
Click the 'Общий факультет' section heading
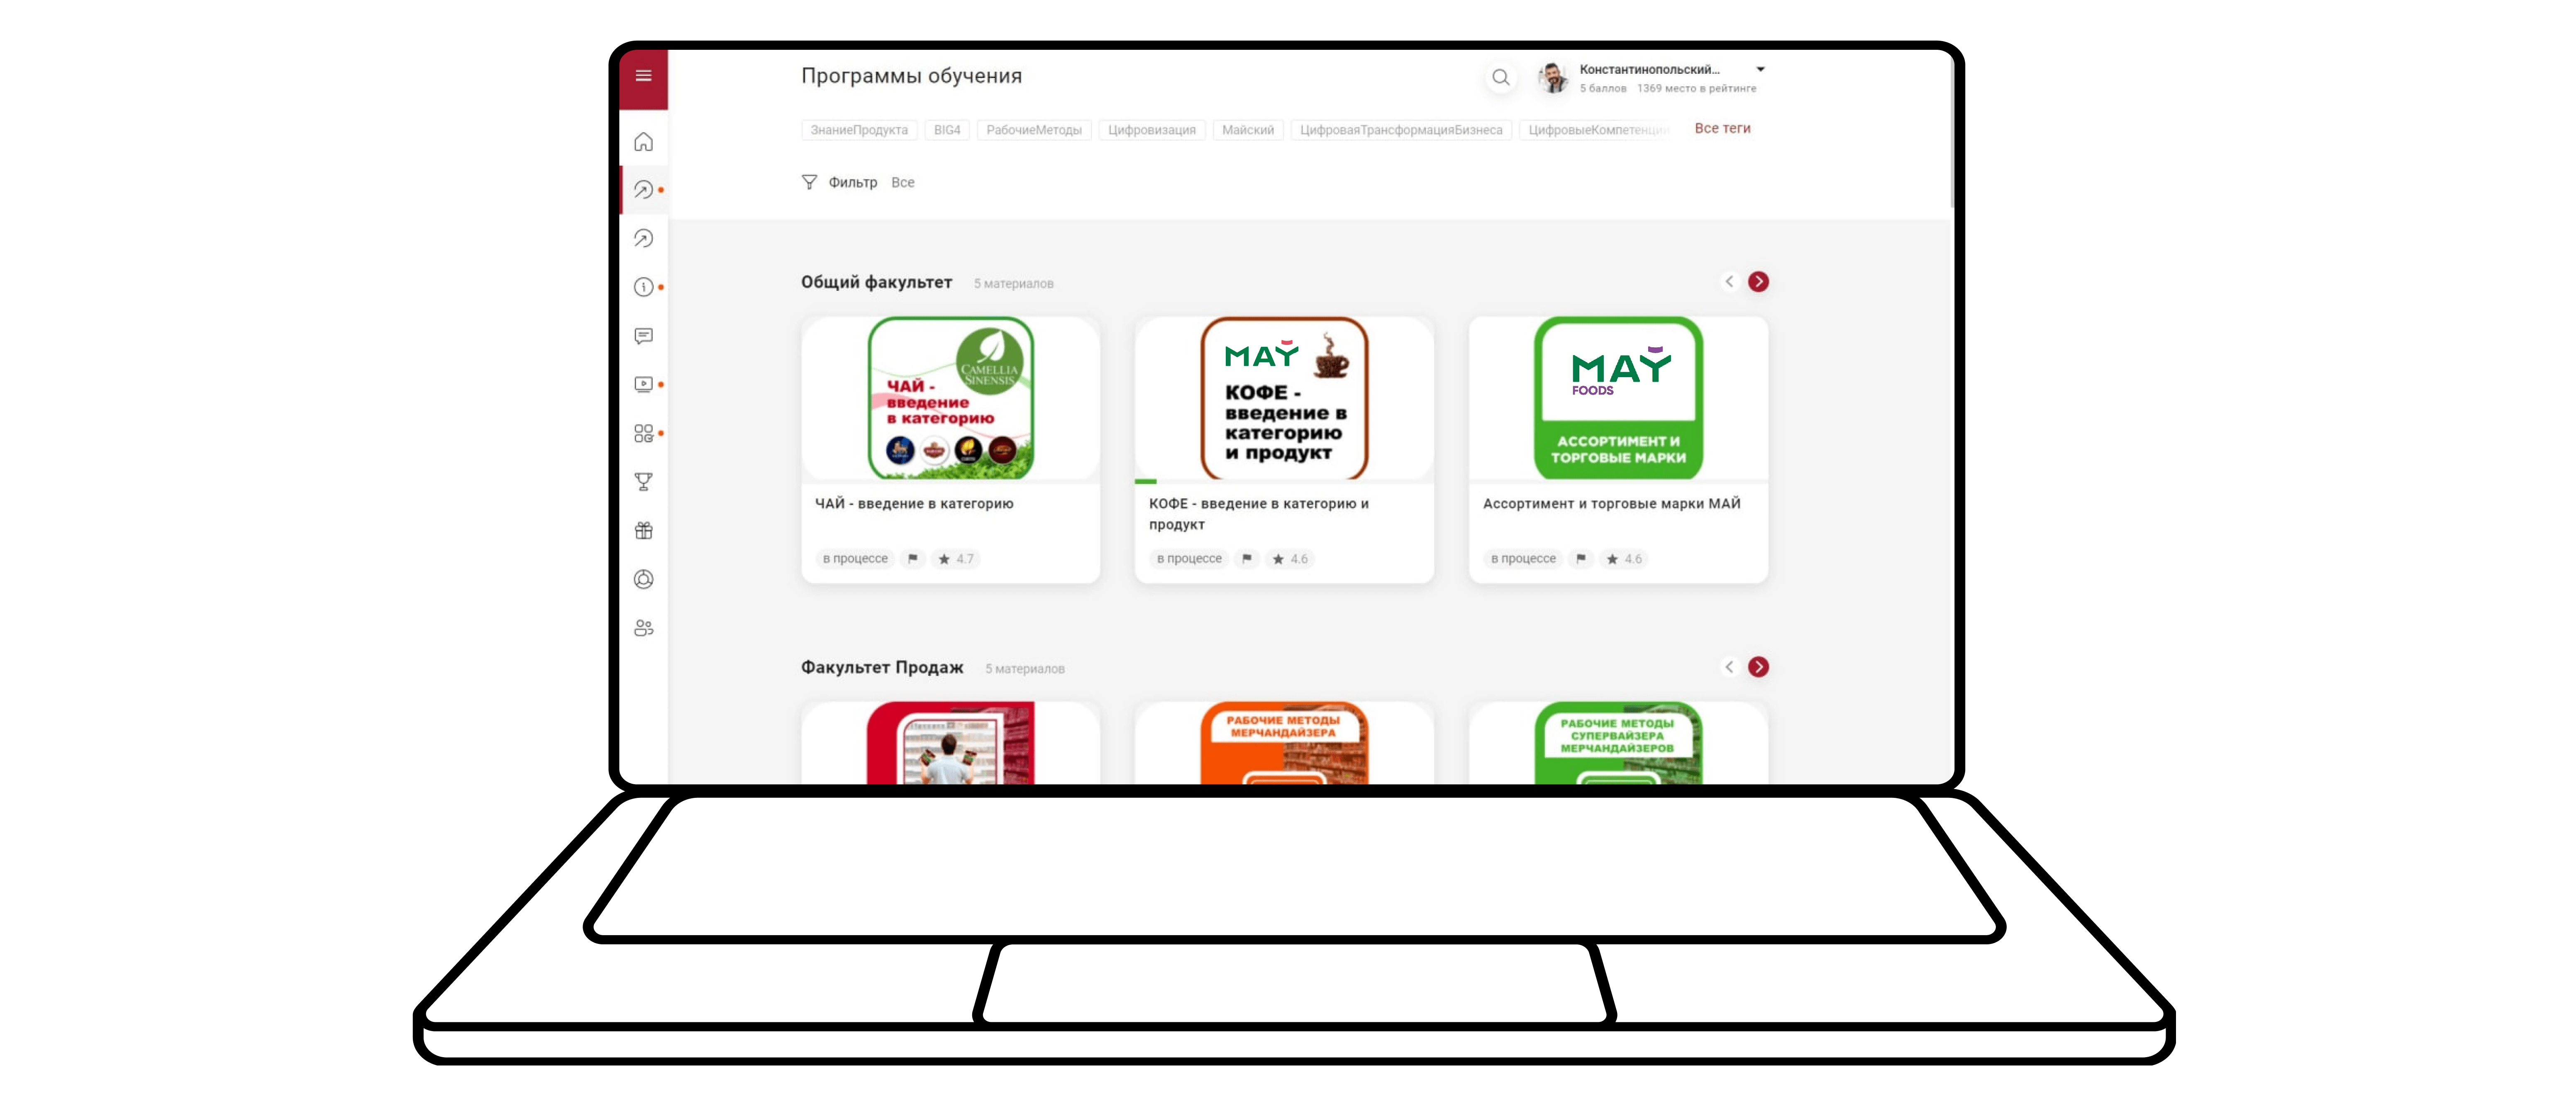[876, 282]
